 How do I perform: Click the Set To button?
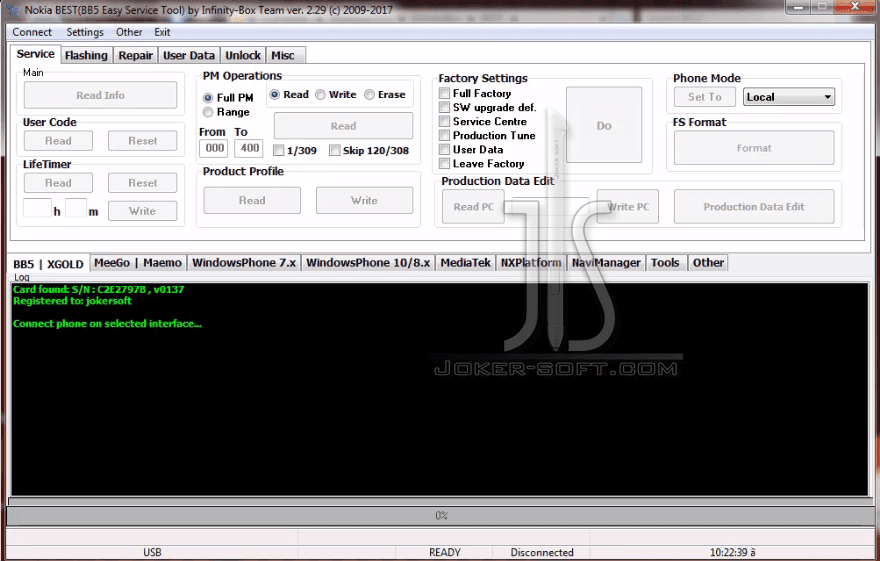tap(705, 97)
